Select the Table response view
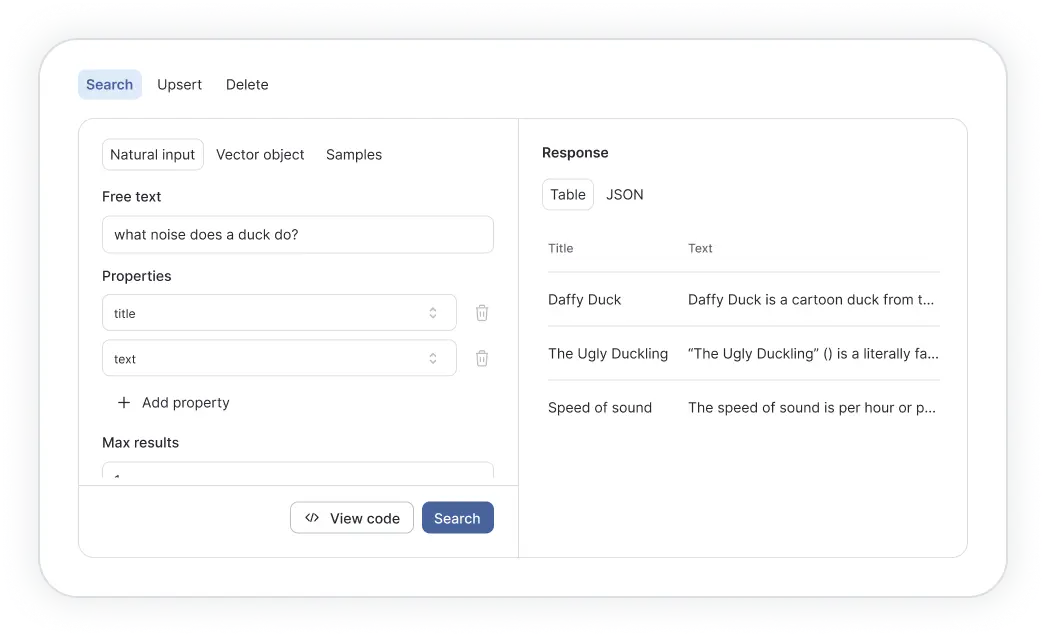This screenshot has width=1044, height=634. [x=567, y=195]
